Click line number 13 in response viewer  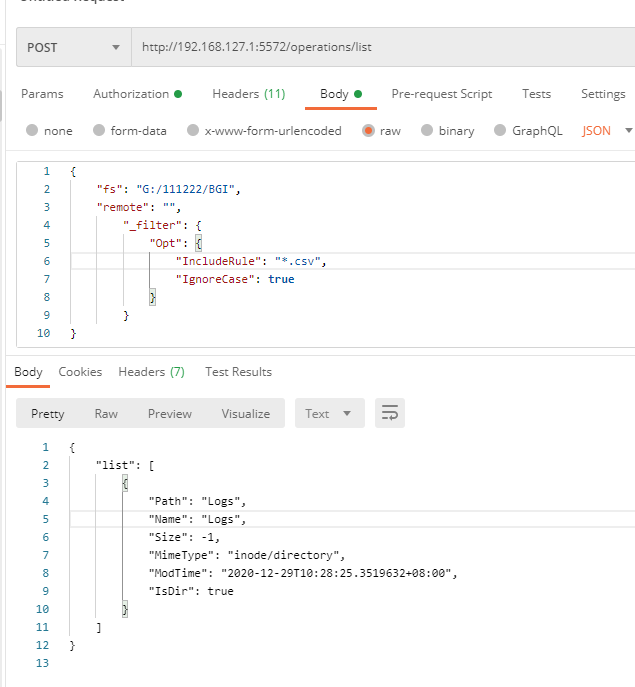click(43, 663)
